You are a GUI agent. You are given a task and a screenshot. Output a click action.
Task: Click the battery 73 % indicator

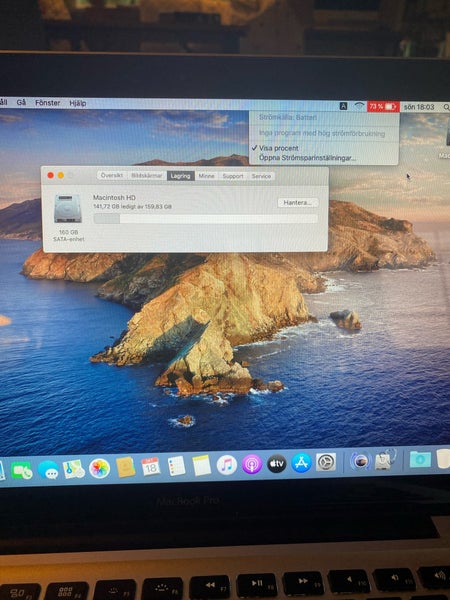pyautogui.click(x=383, y=107)
